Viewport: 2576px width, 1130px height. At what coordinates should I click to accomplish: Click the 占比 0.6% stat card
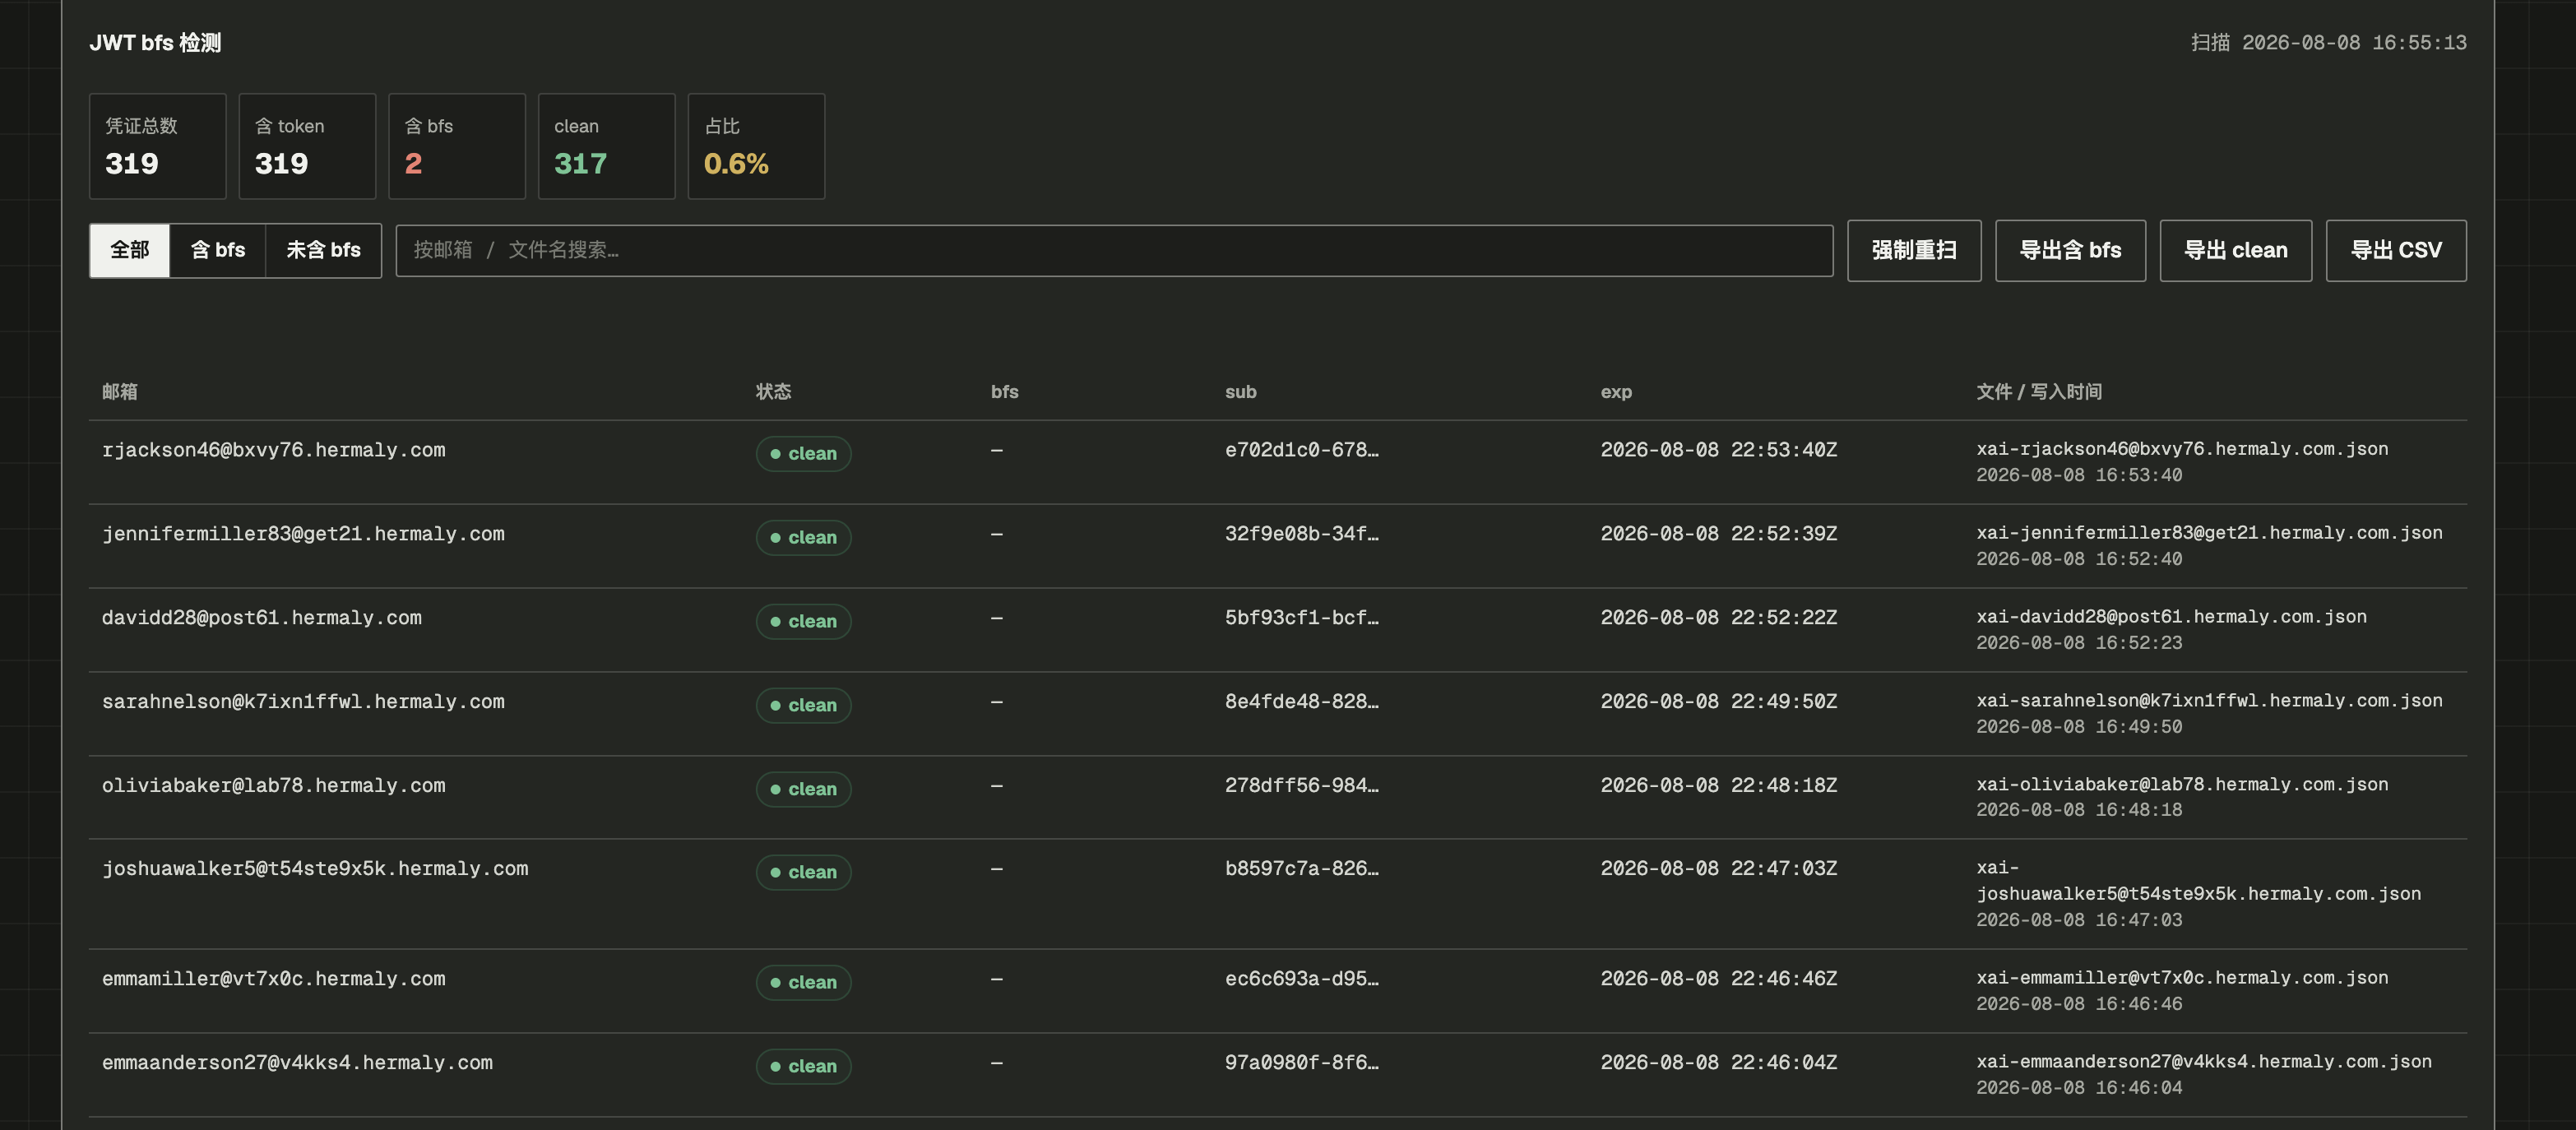[x=756, y=146]
